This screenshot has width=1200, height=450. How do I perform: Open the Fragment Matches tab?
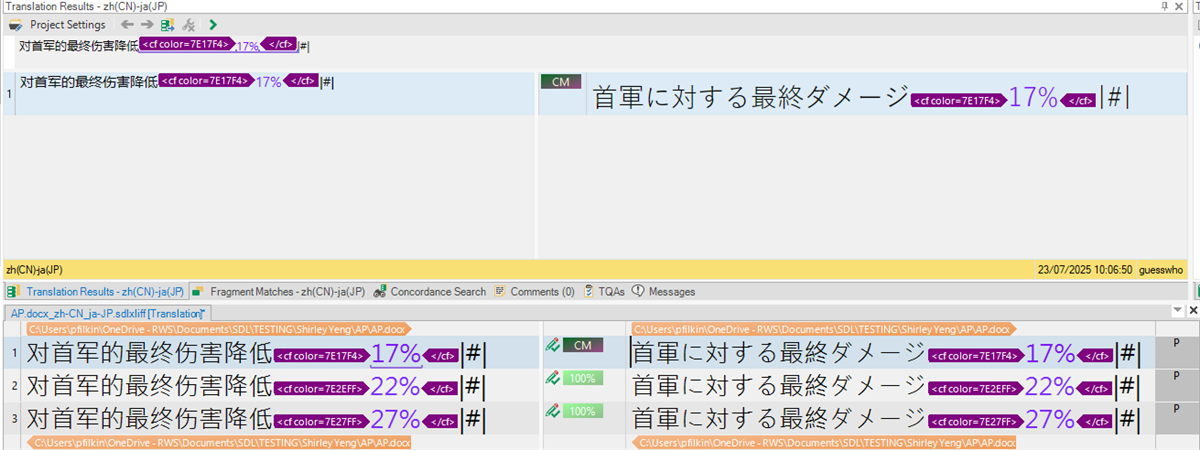tap(279, 292)
